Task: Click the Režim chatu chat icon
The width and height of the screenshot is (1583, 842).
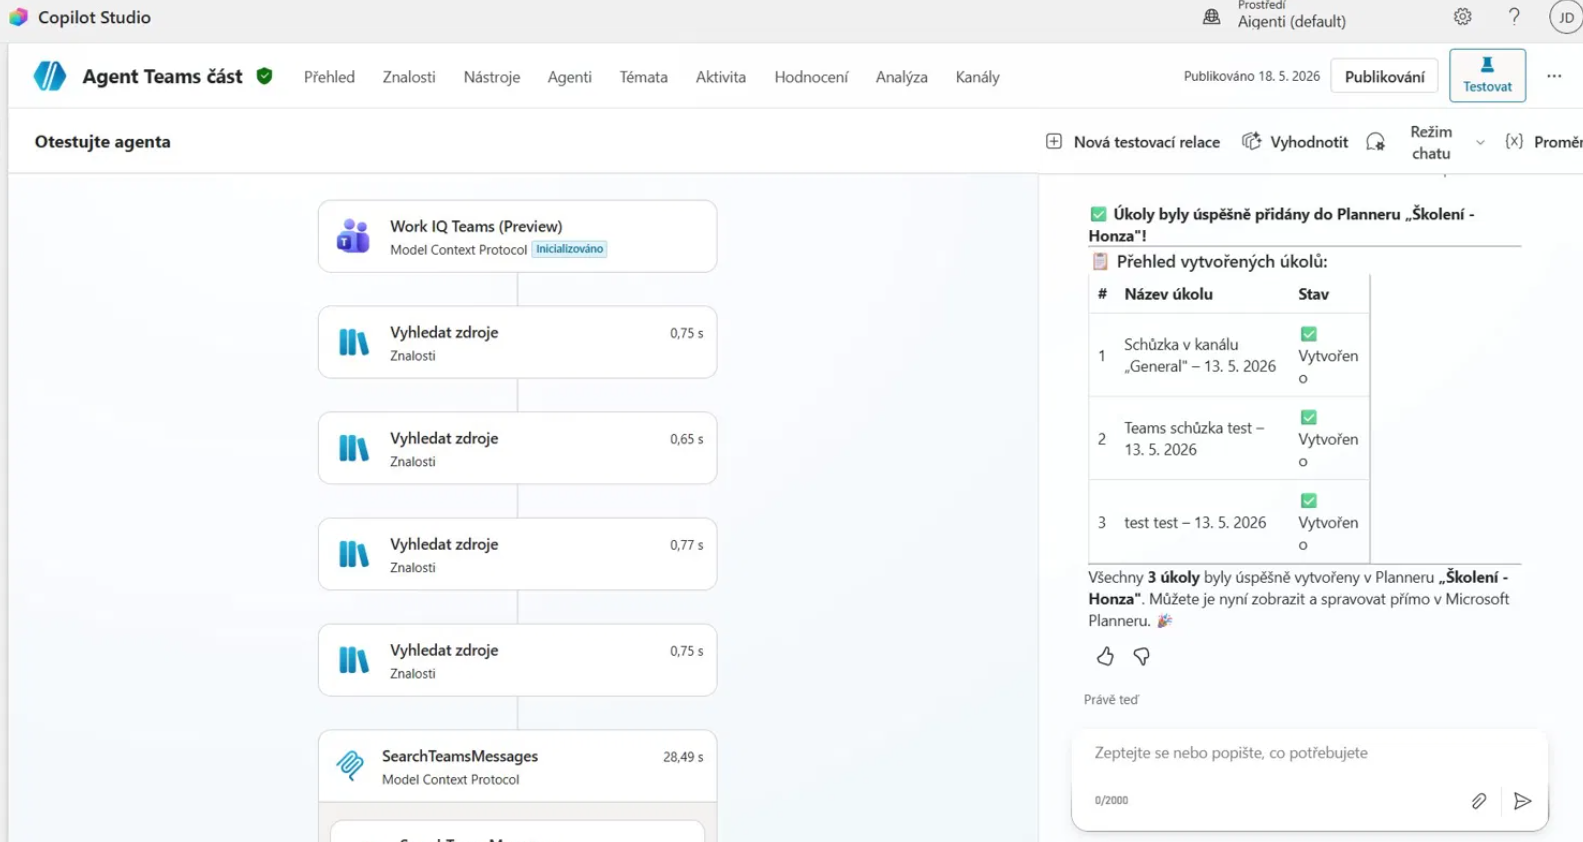Action: [x=1376, y=142]
